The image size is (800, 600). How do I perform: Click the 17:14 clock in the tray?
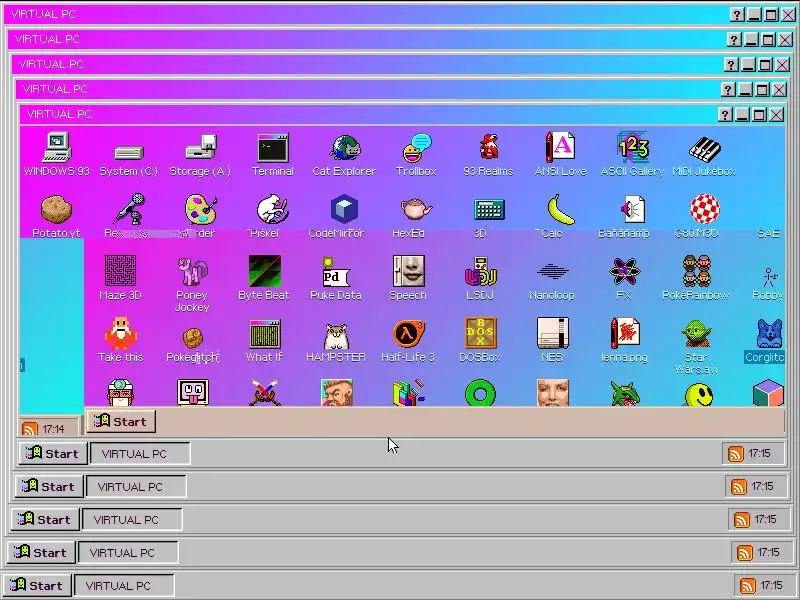click(54, 429)
